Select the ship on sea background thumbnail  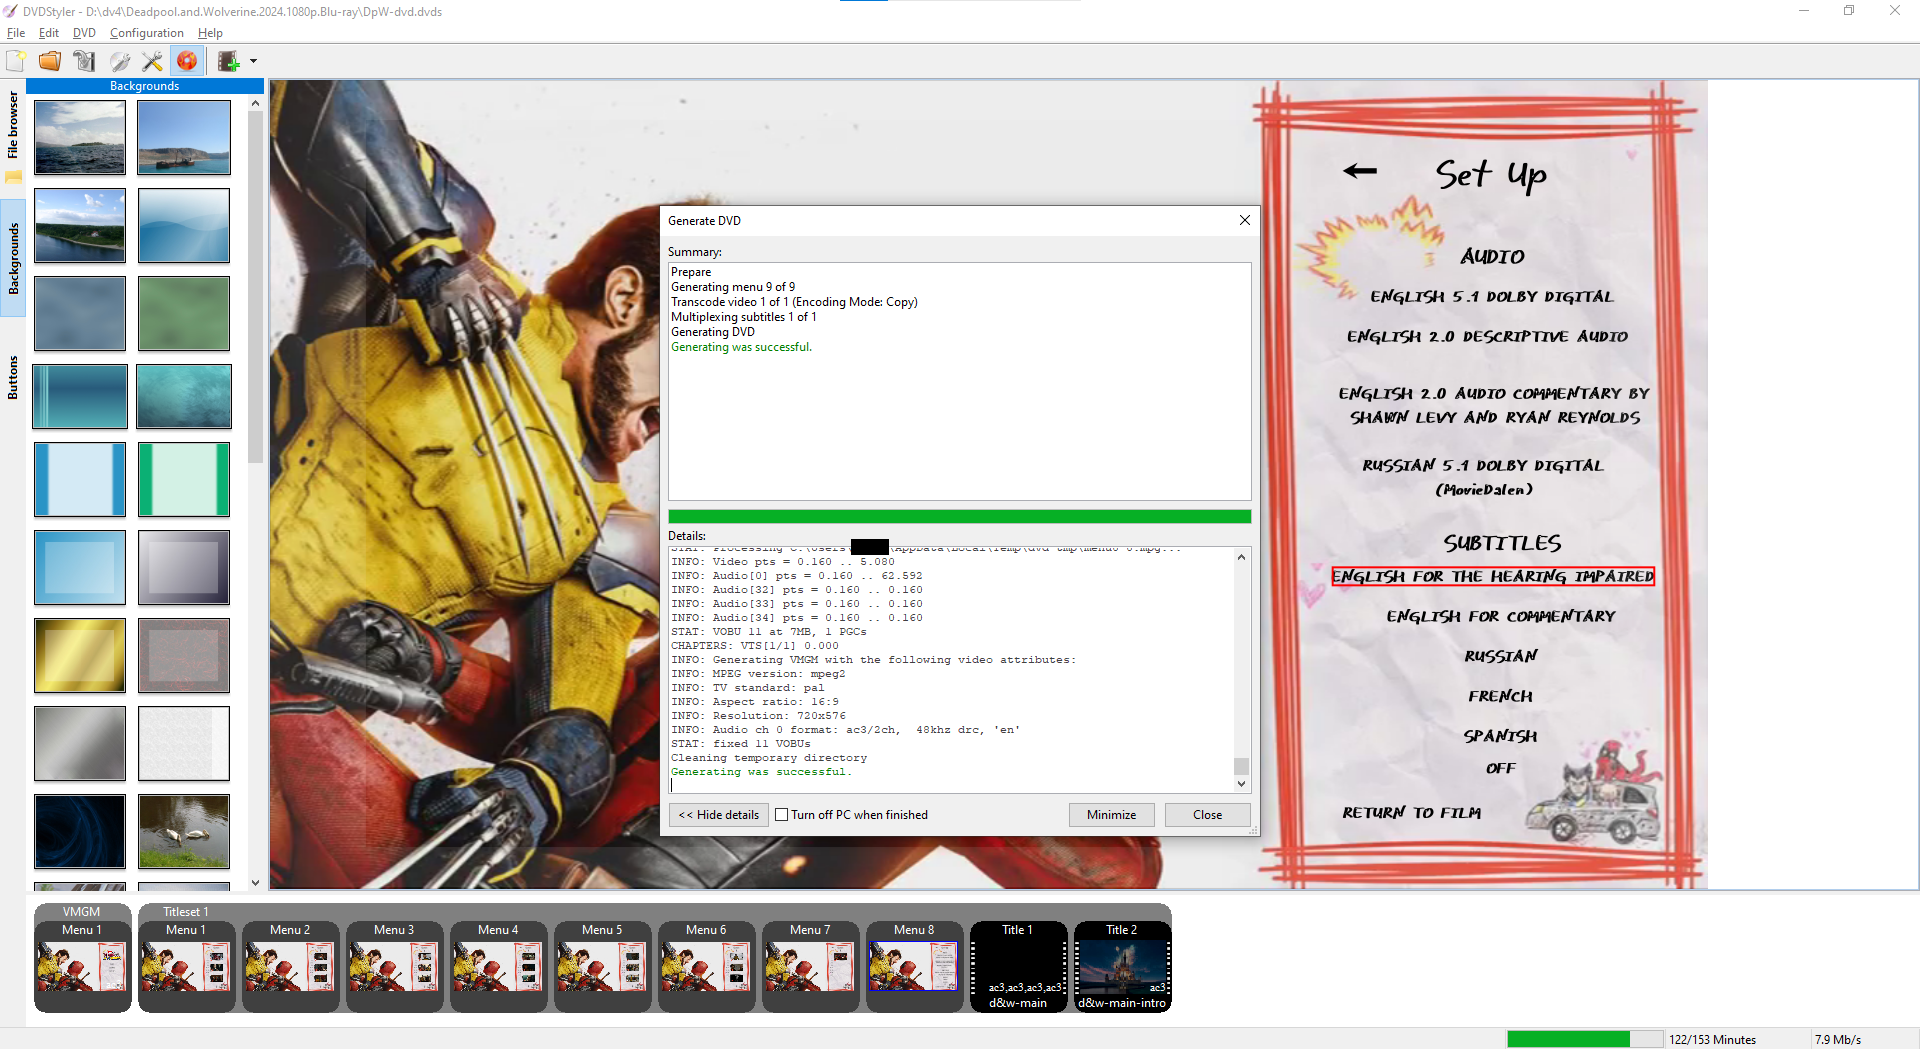pos(184,137)
